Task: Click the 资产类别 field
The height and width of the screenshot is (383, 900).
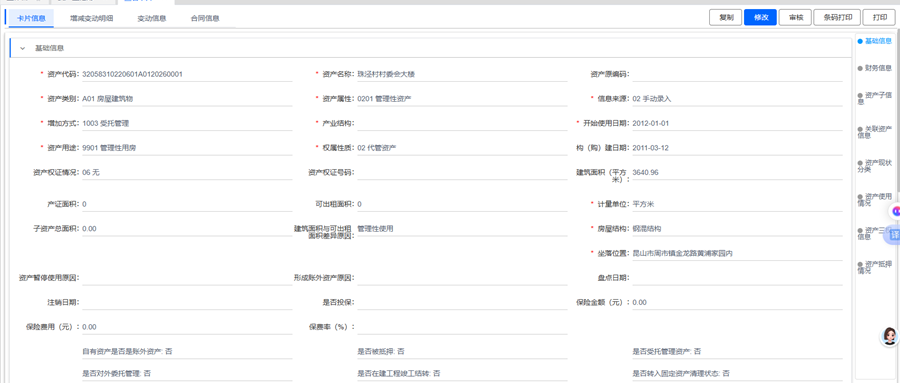Action: pos(187,99)
